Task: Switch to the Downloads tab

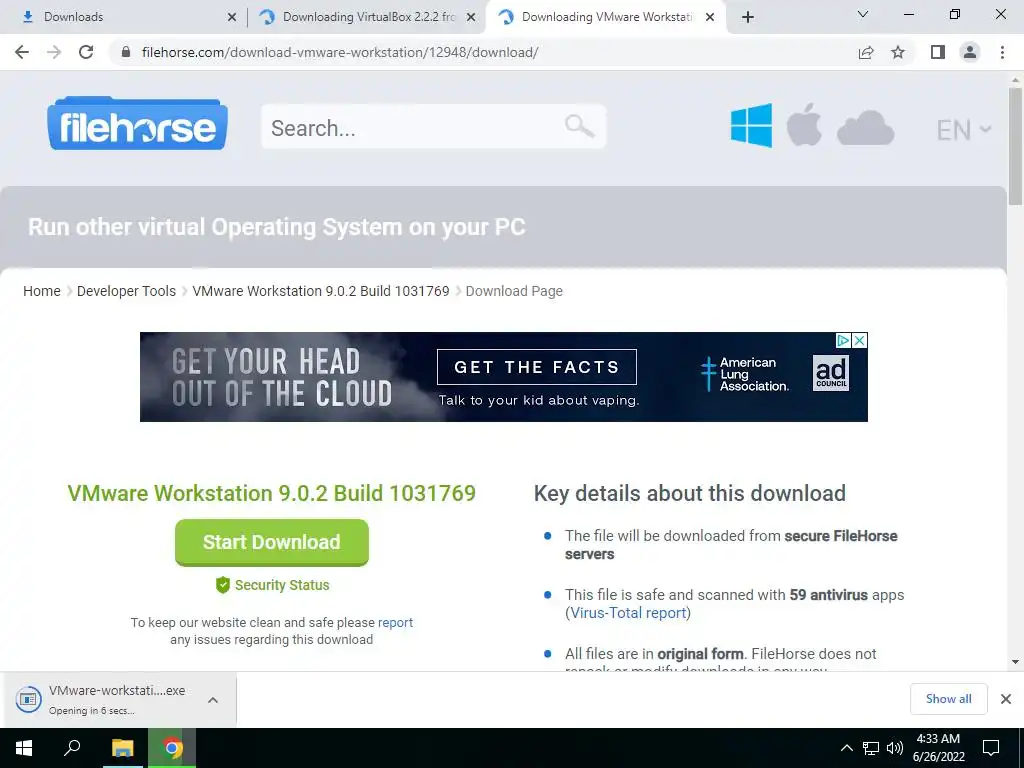Action: click(x=124, y=17)
